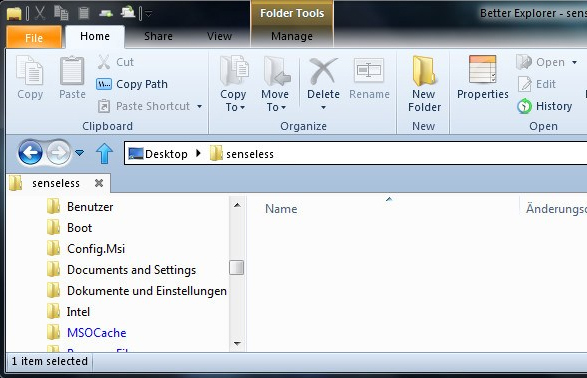
Task: Expand the arrow after Desktop in breadcrumb
Action: point(198,153)
